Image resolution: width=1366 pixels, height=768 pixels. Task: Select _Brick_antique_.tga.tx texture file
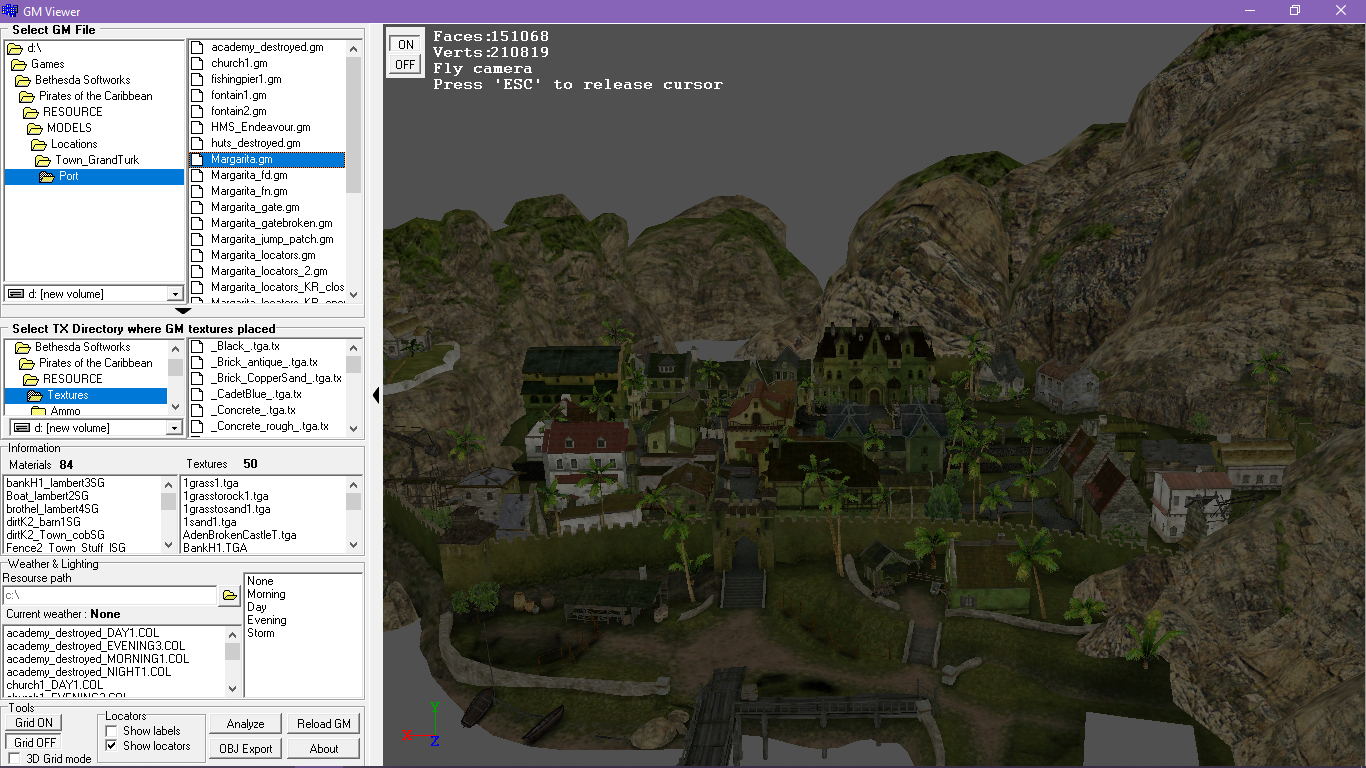[265, 362]
